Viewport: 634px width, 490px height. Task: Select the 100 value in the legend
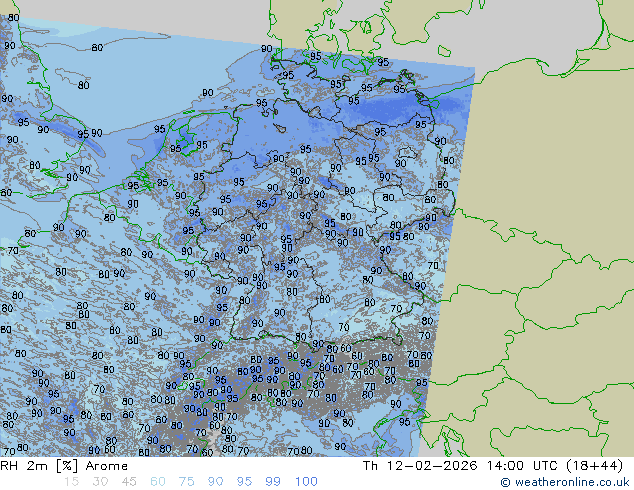[306, 482]
